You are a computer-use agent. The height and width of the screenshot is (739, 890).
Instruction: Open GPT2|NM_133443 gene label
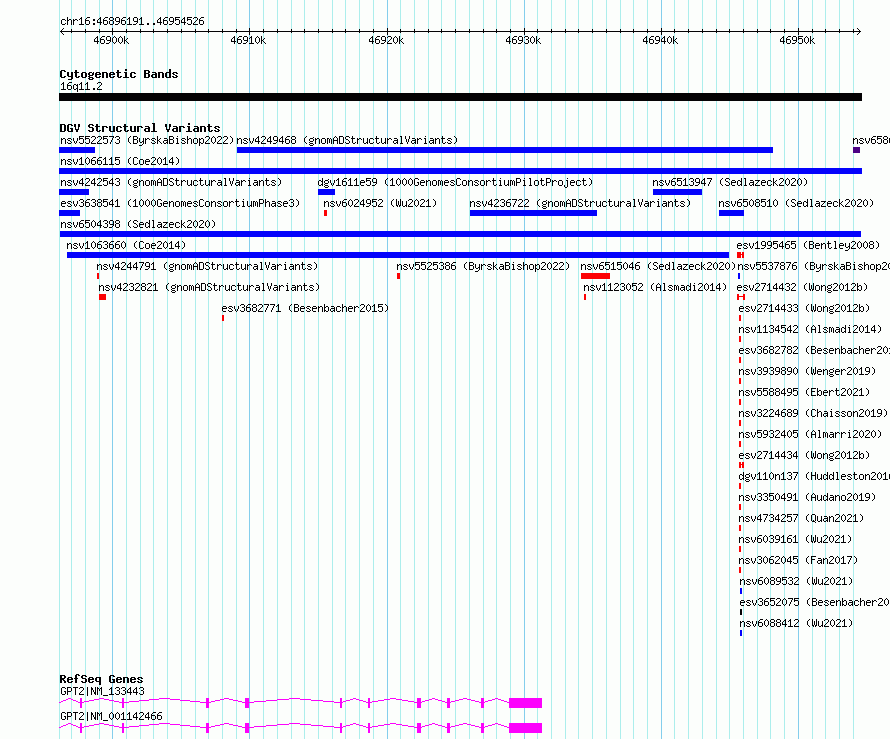point(102,691)
